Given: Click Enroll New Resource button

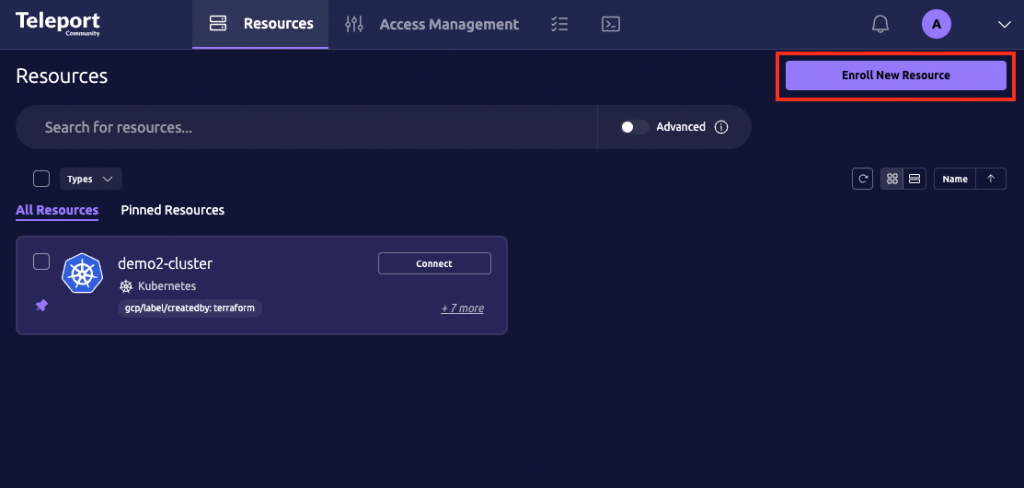Looking at the screenshot, I should click(895, 75).
